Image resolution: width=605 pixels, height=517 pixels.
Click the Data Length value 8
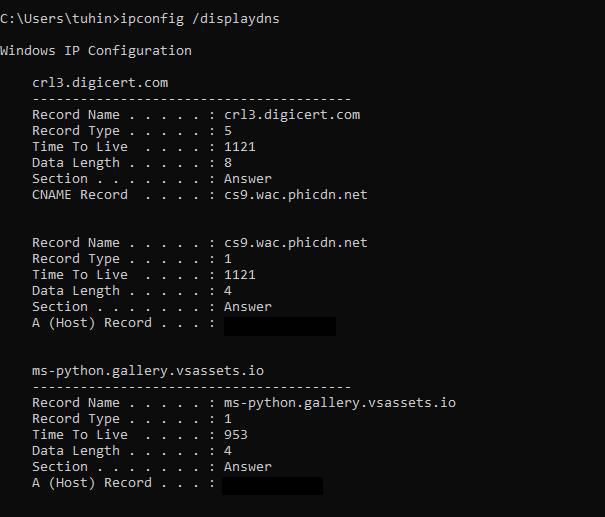pyautogui.click(x=228, y=163)
